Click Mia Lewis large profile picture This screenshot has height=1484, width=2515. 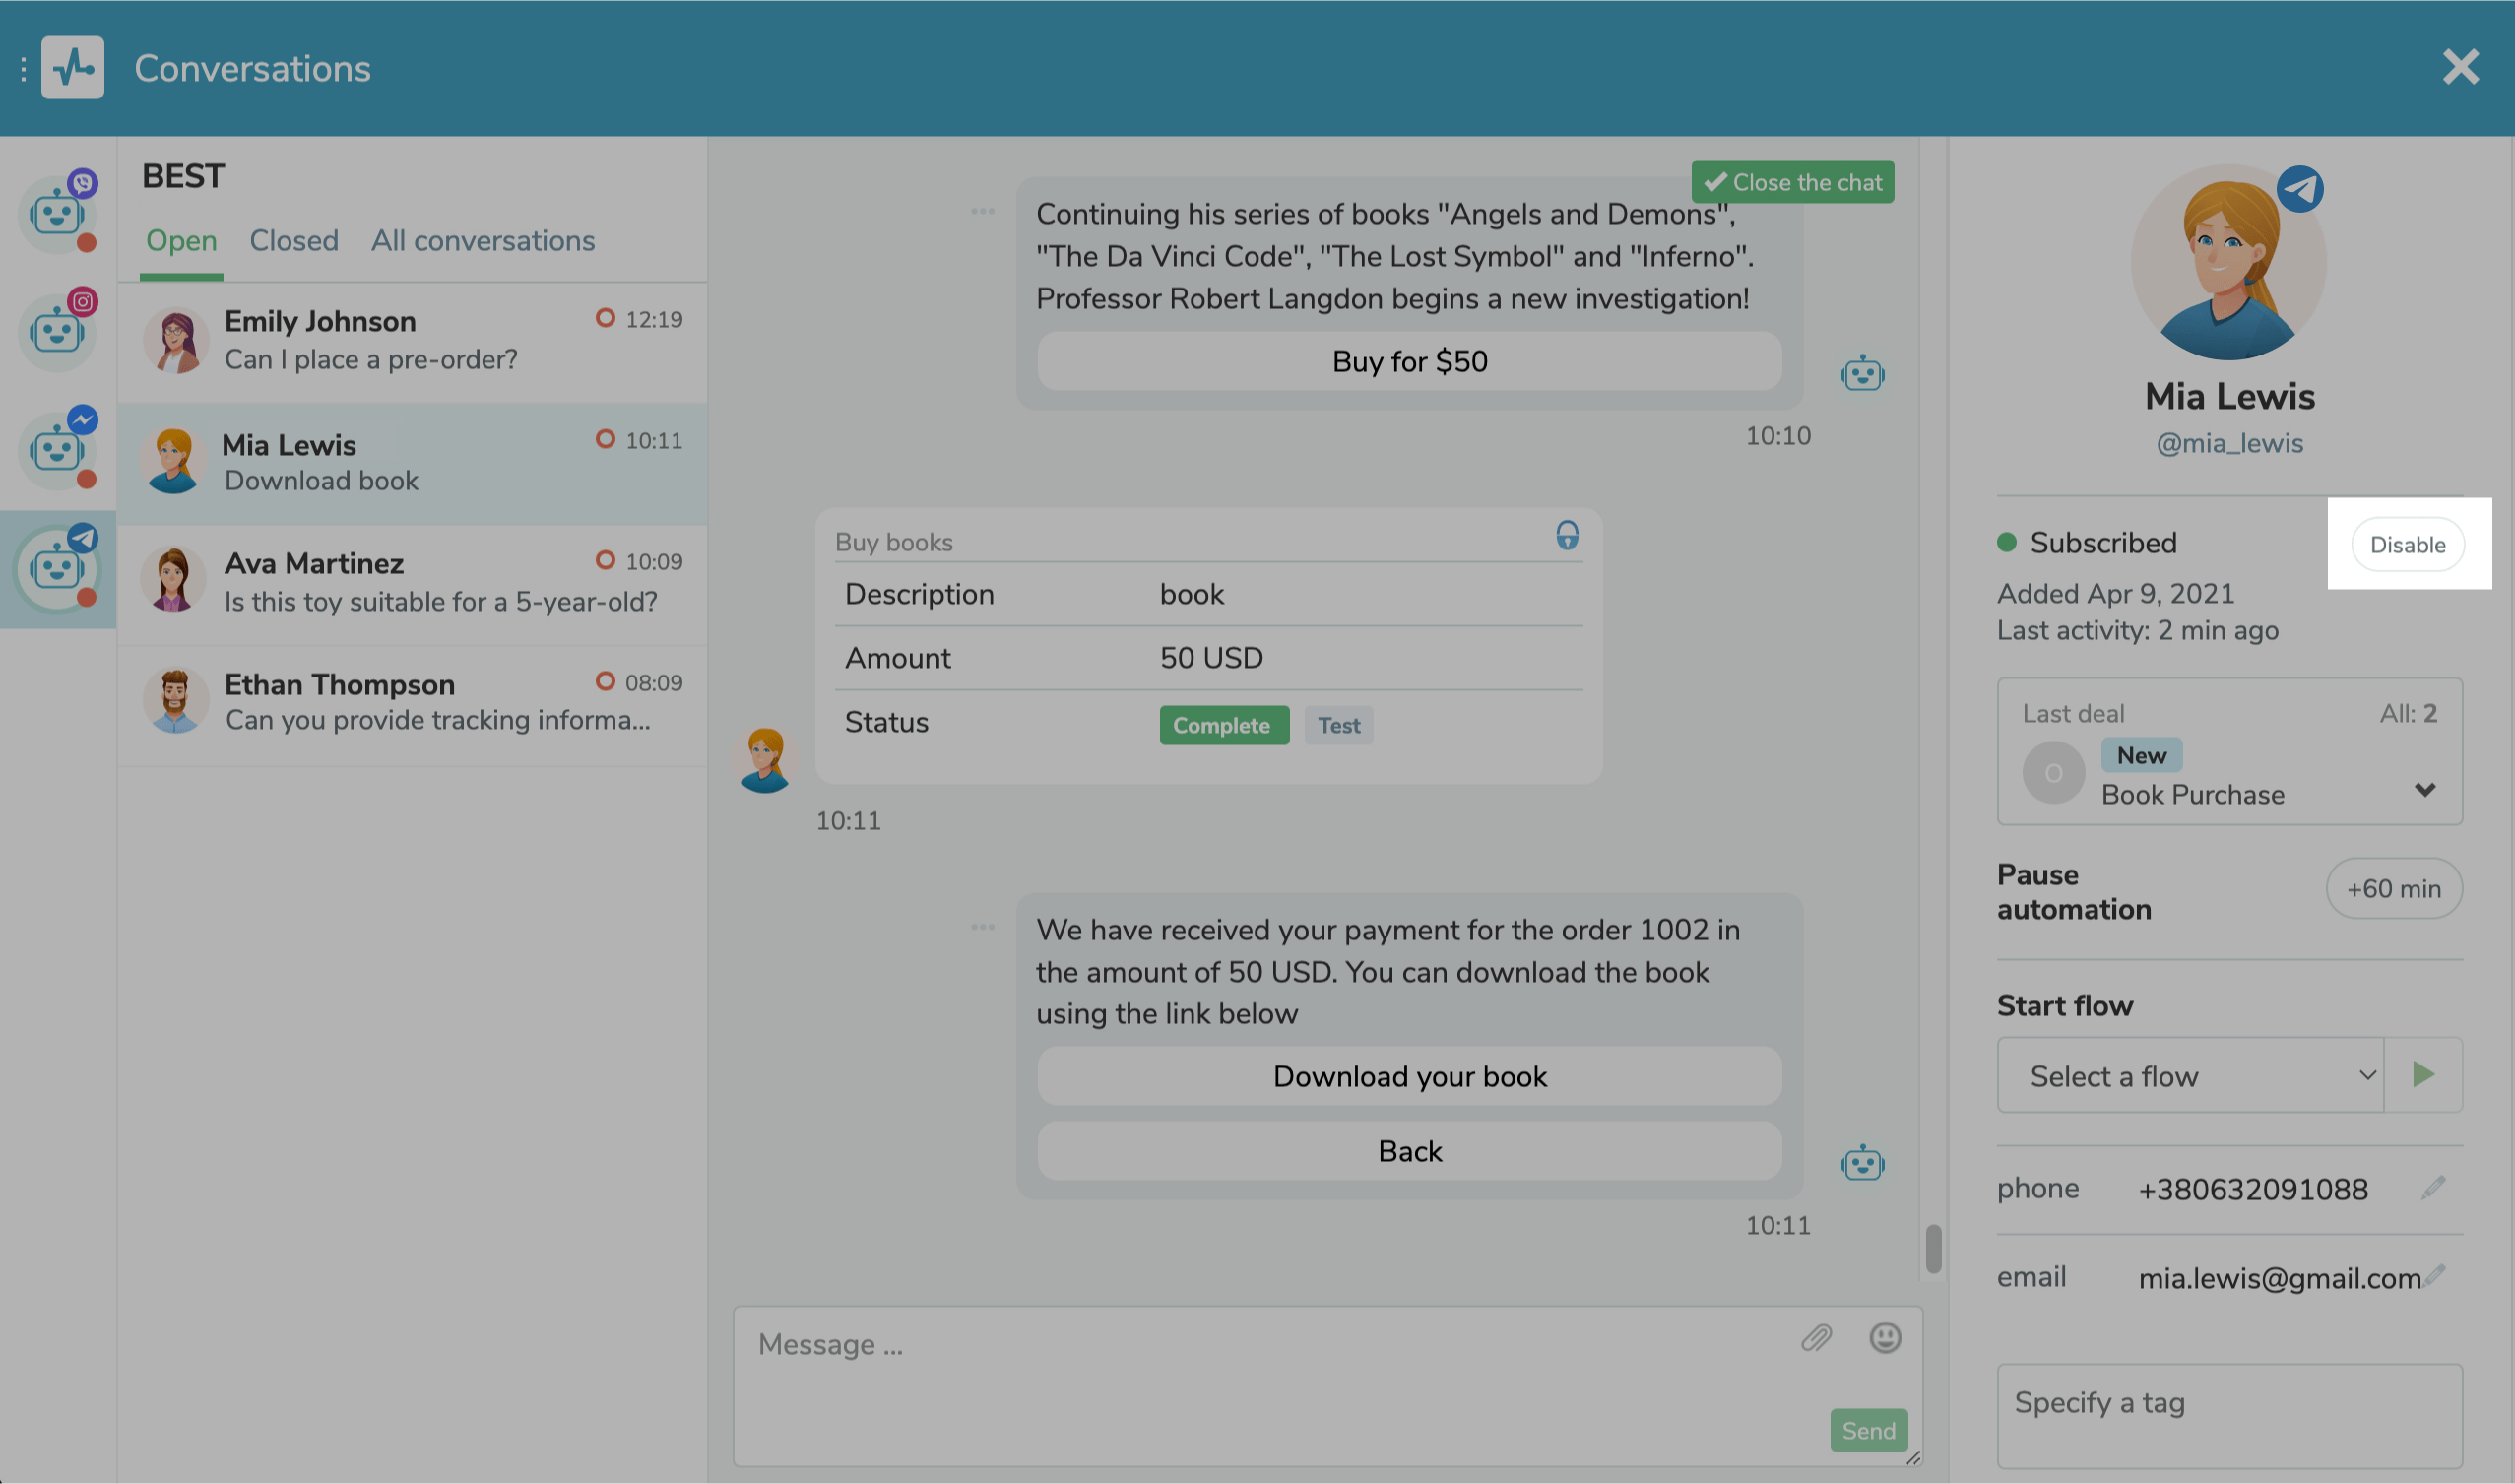pyautogui.click(x=2228, y=262)
